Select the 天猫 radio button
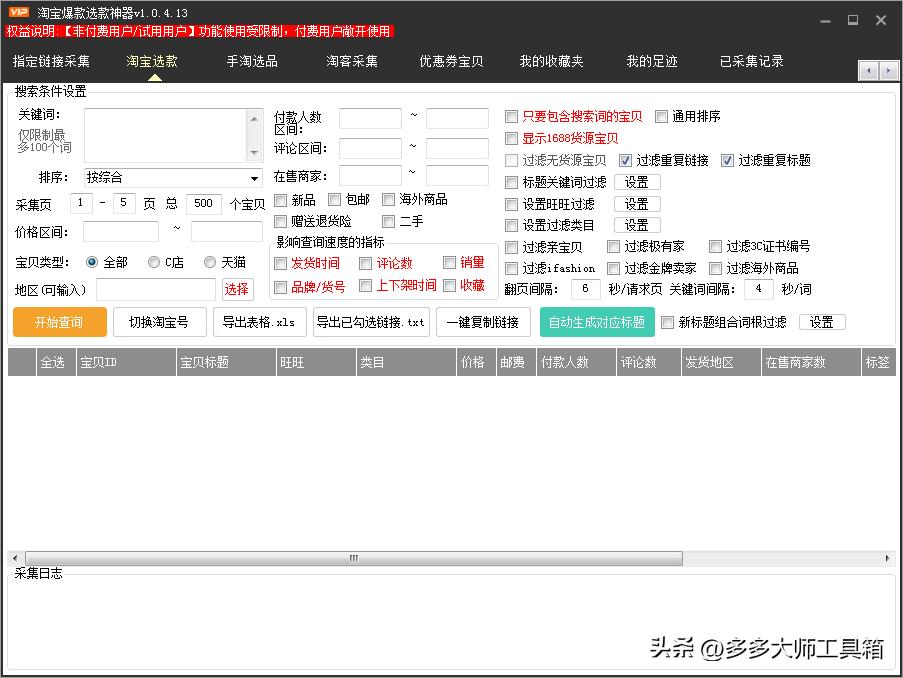 point(207,262)
